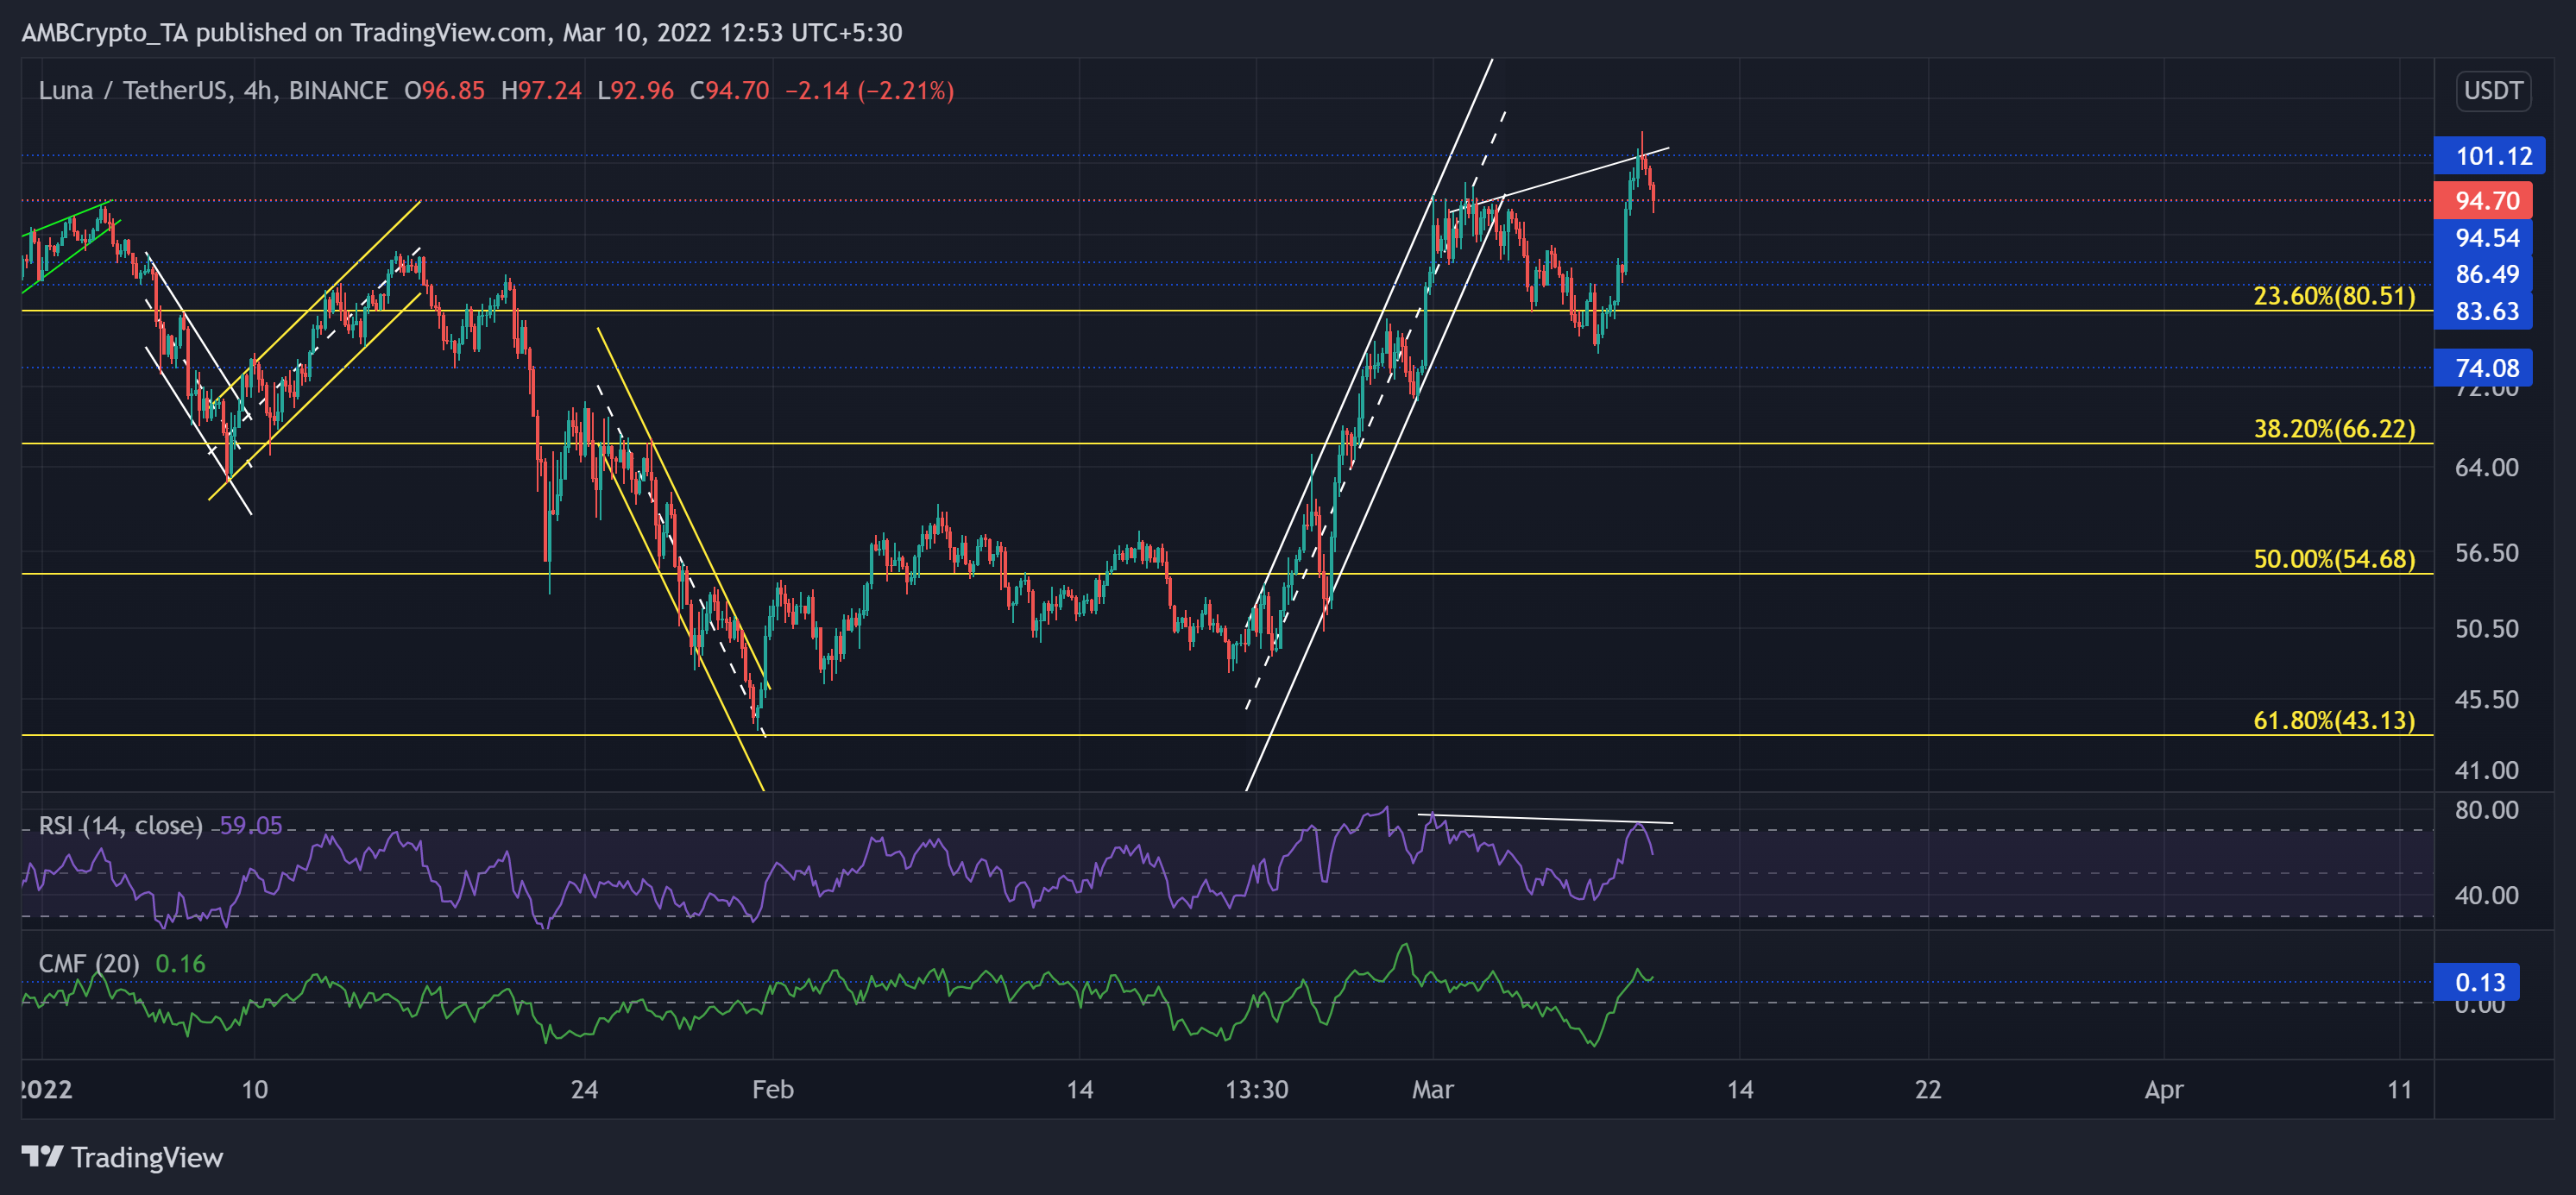Click the 83.63 blue price label
Viewport: 2576px width, 1195px height.
(2483, 311)
